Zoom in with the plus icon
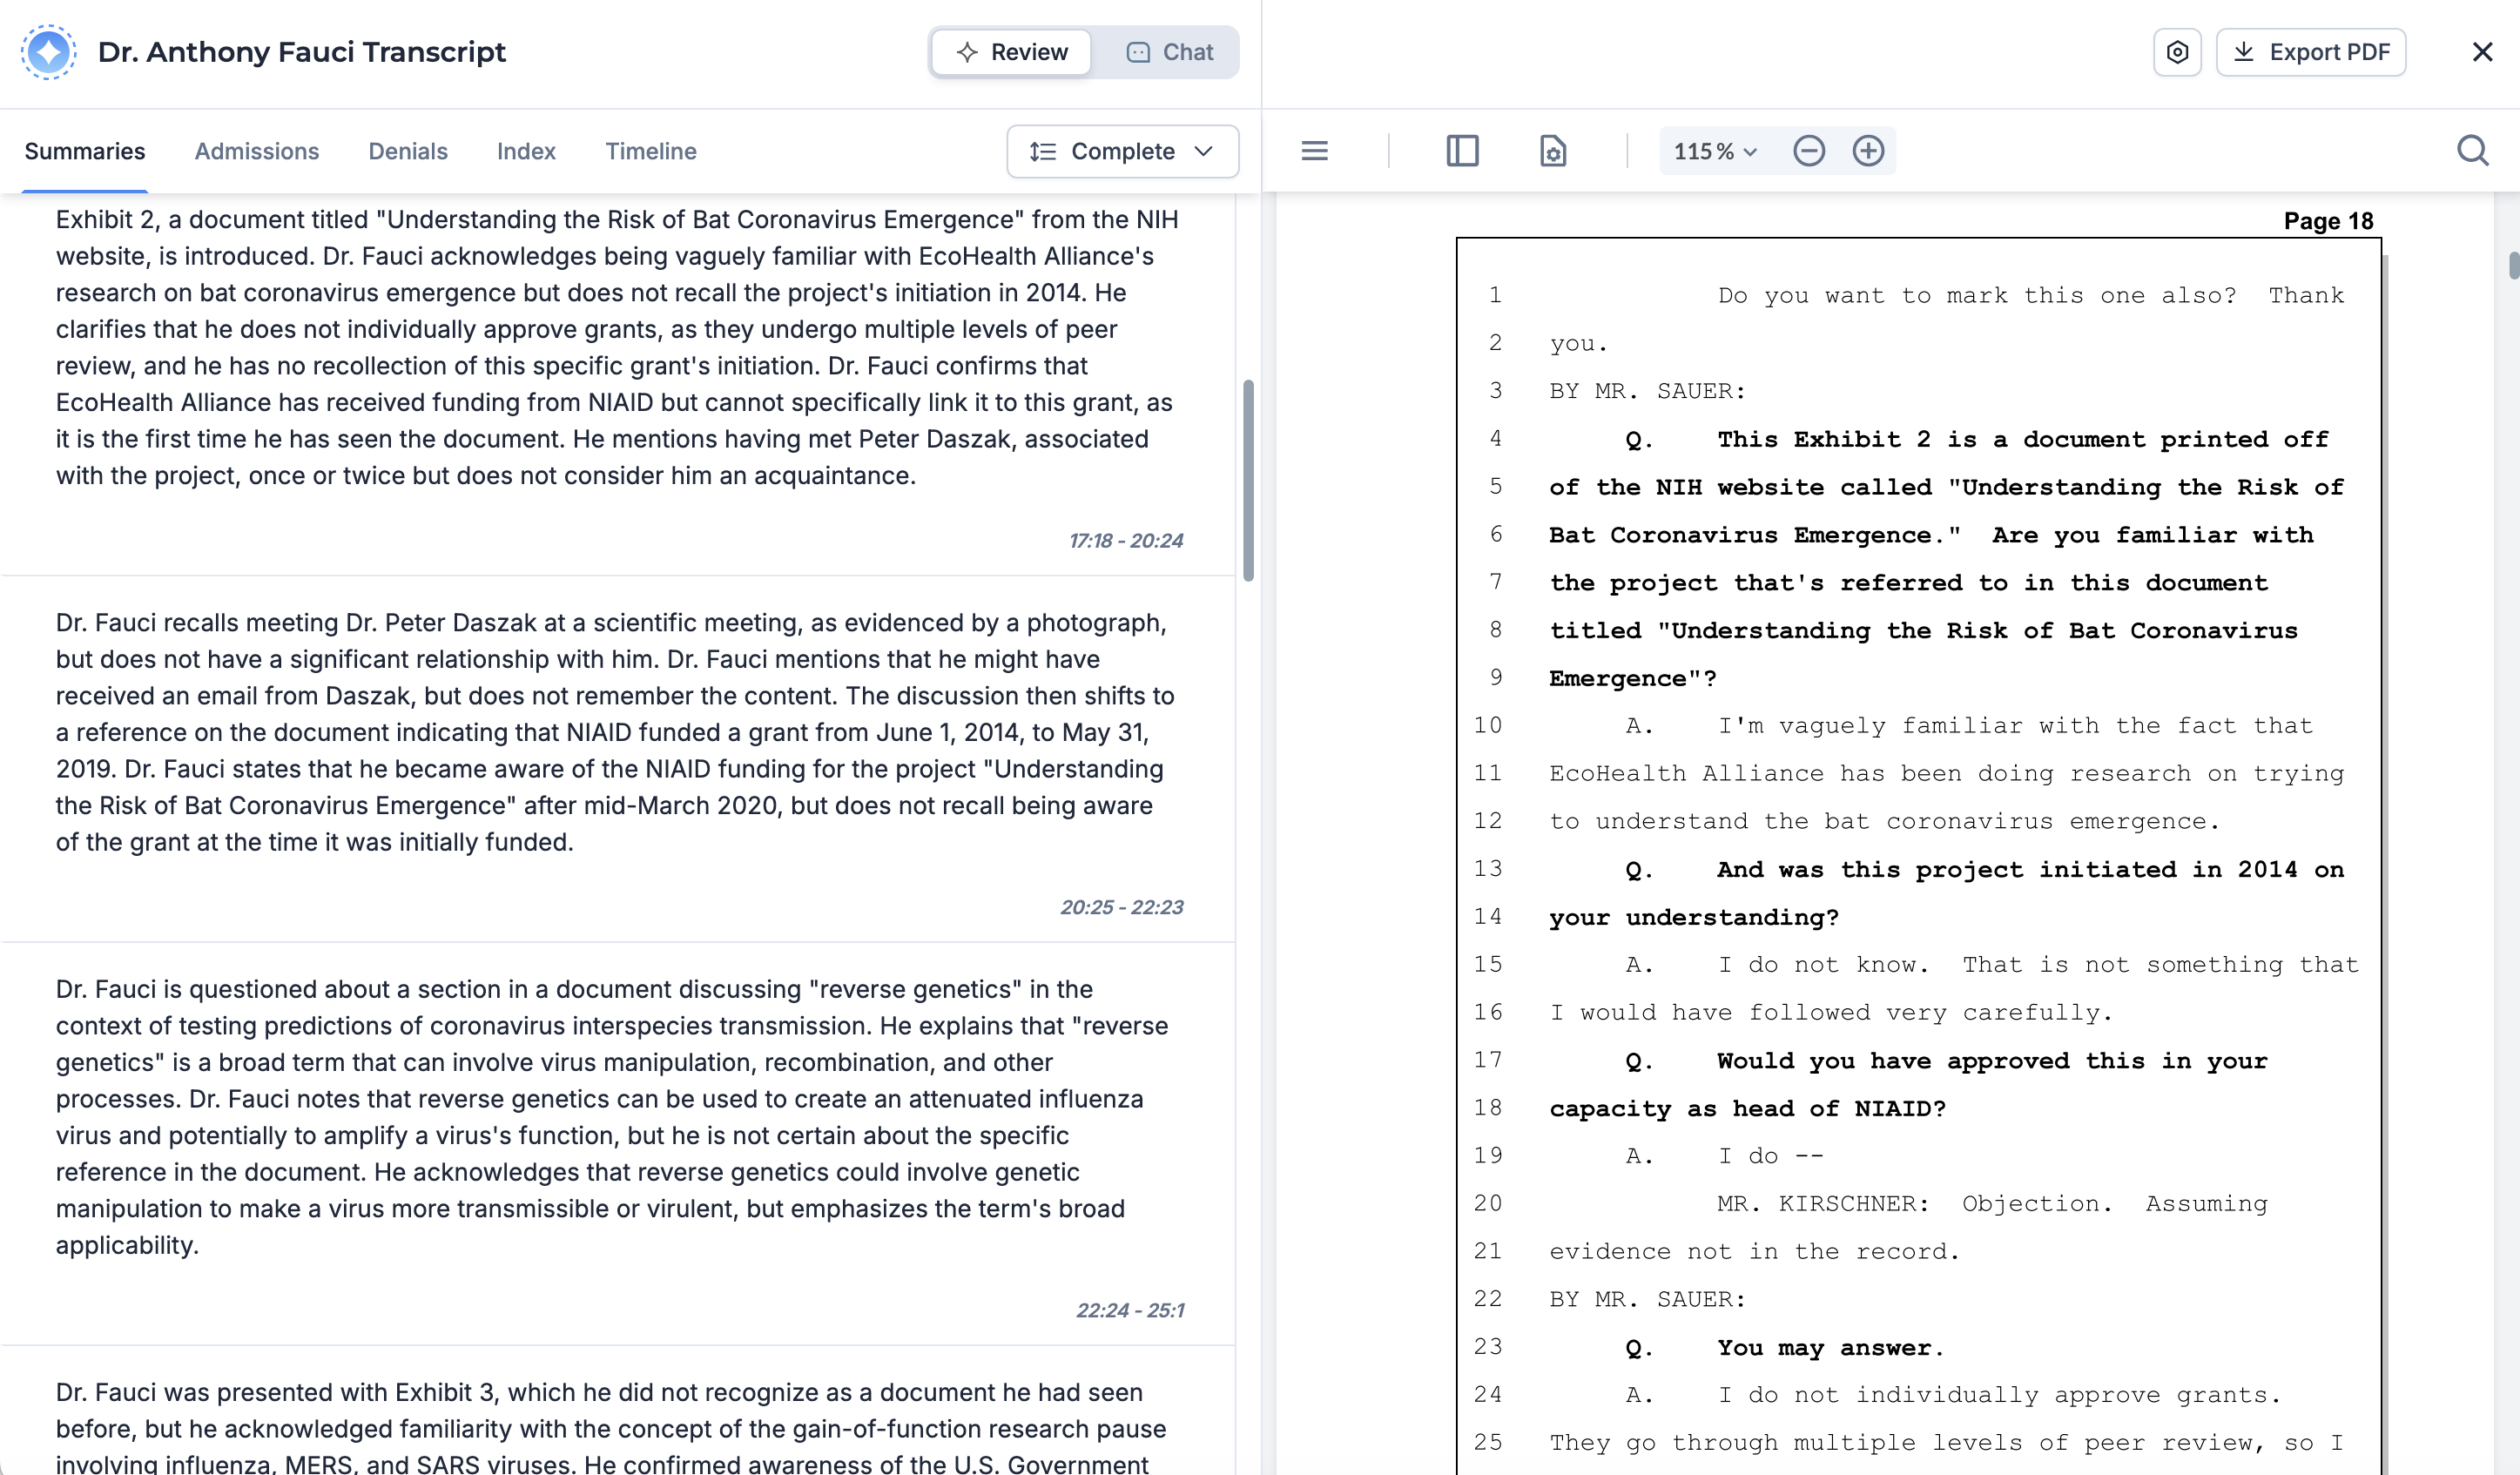 point(1867,151)
